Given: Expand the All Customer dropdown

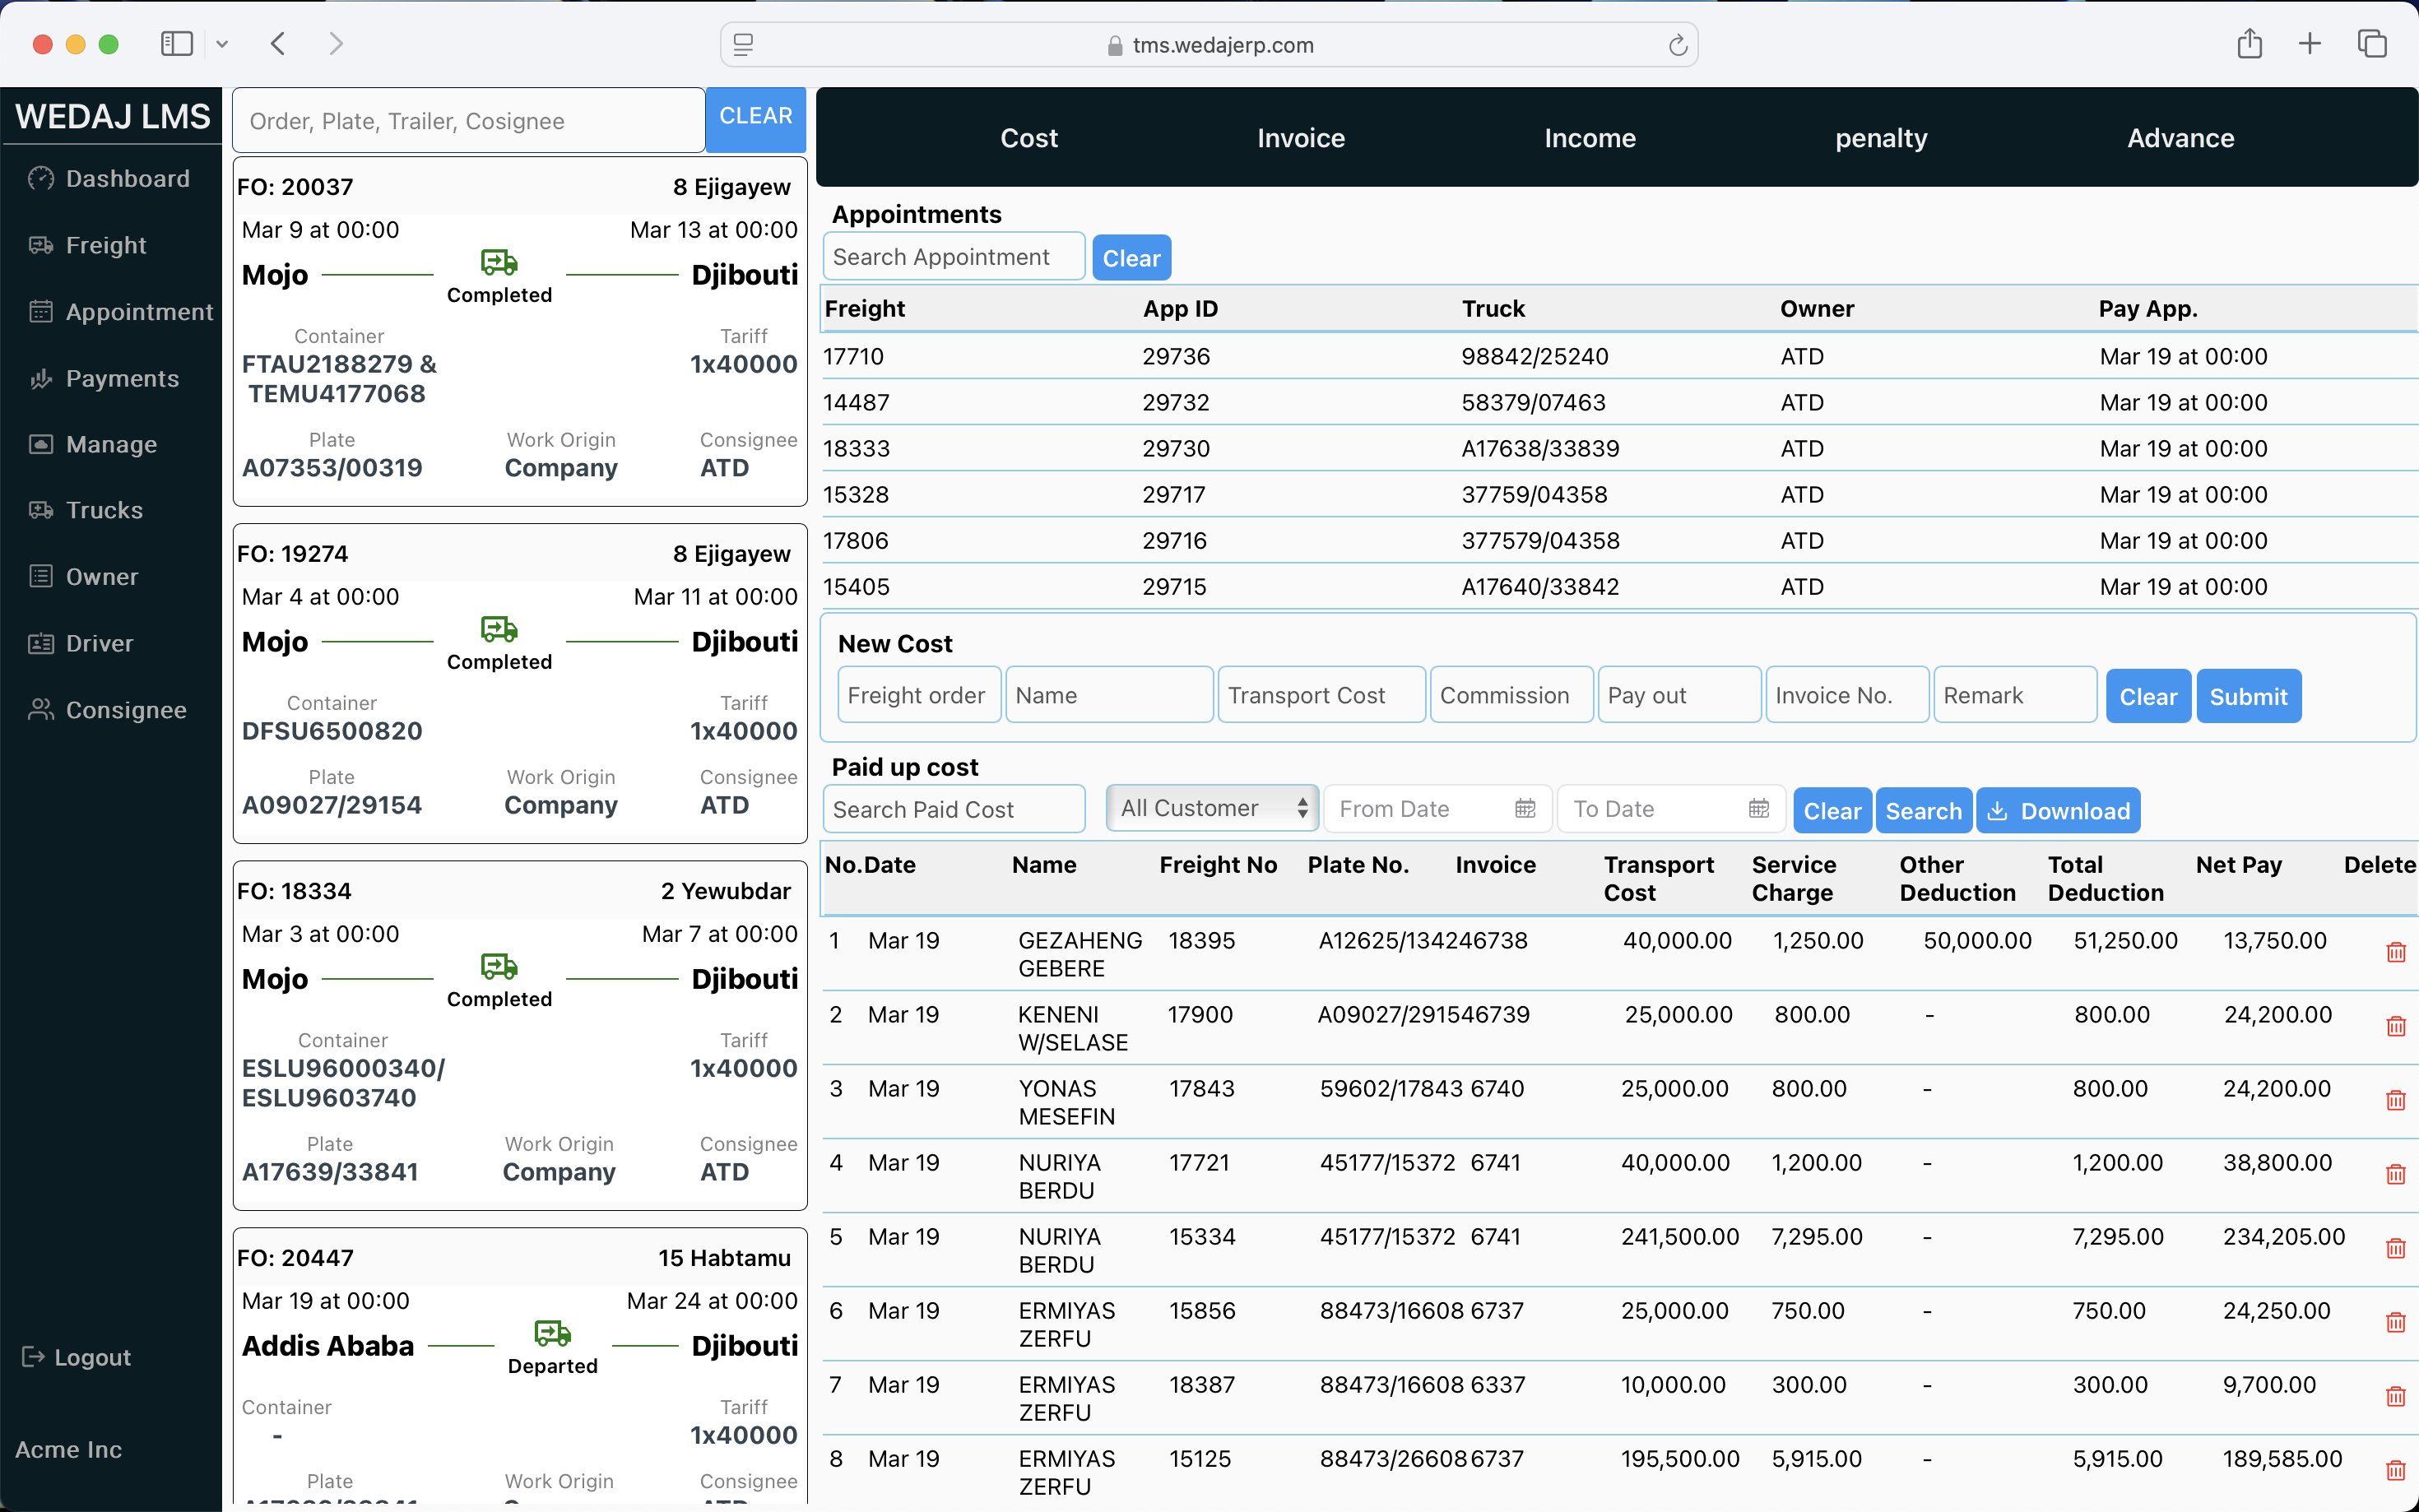Looking at the screenshot, I should [x=1212, y=808].
